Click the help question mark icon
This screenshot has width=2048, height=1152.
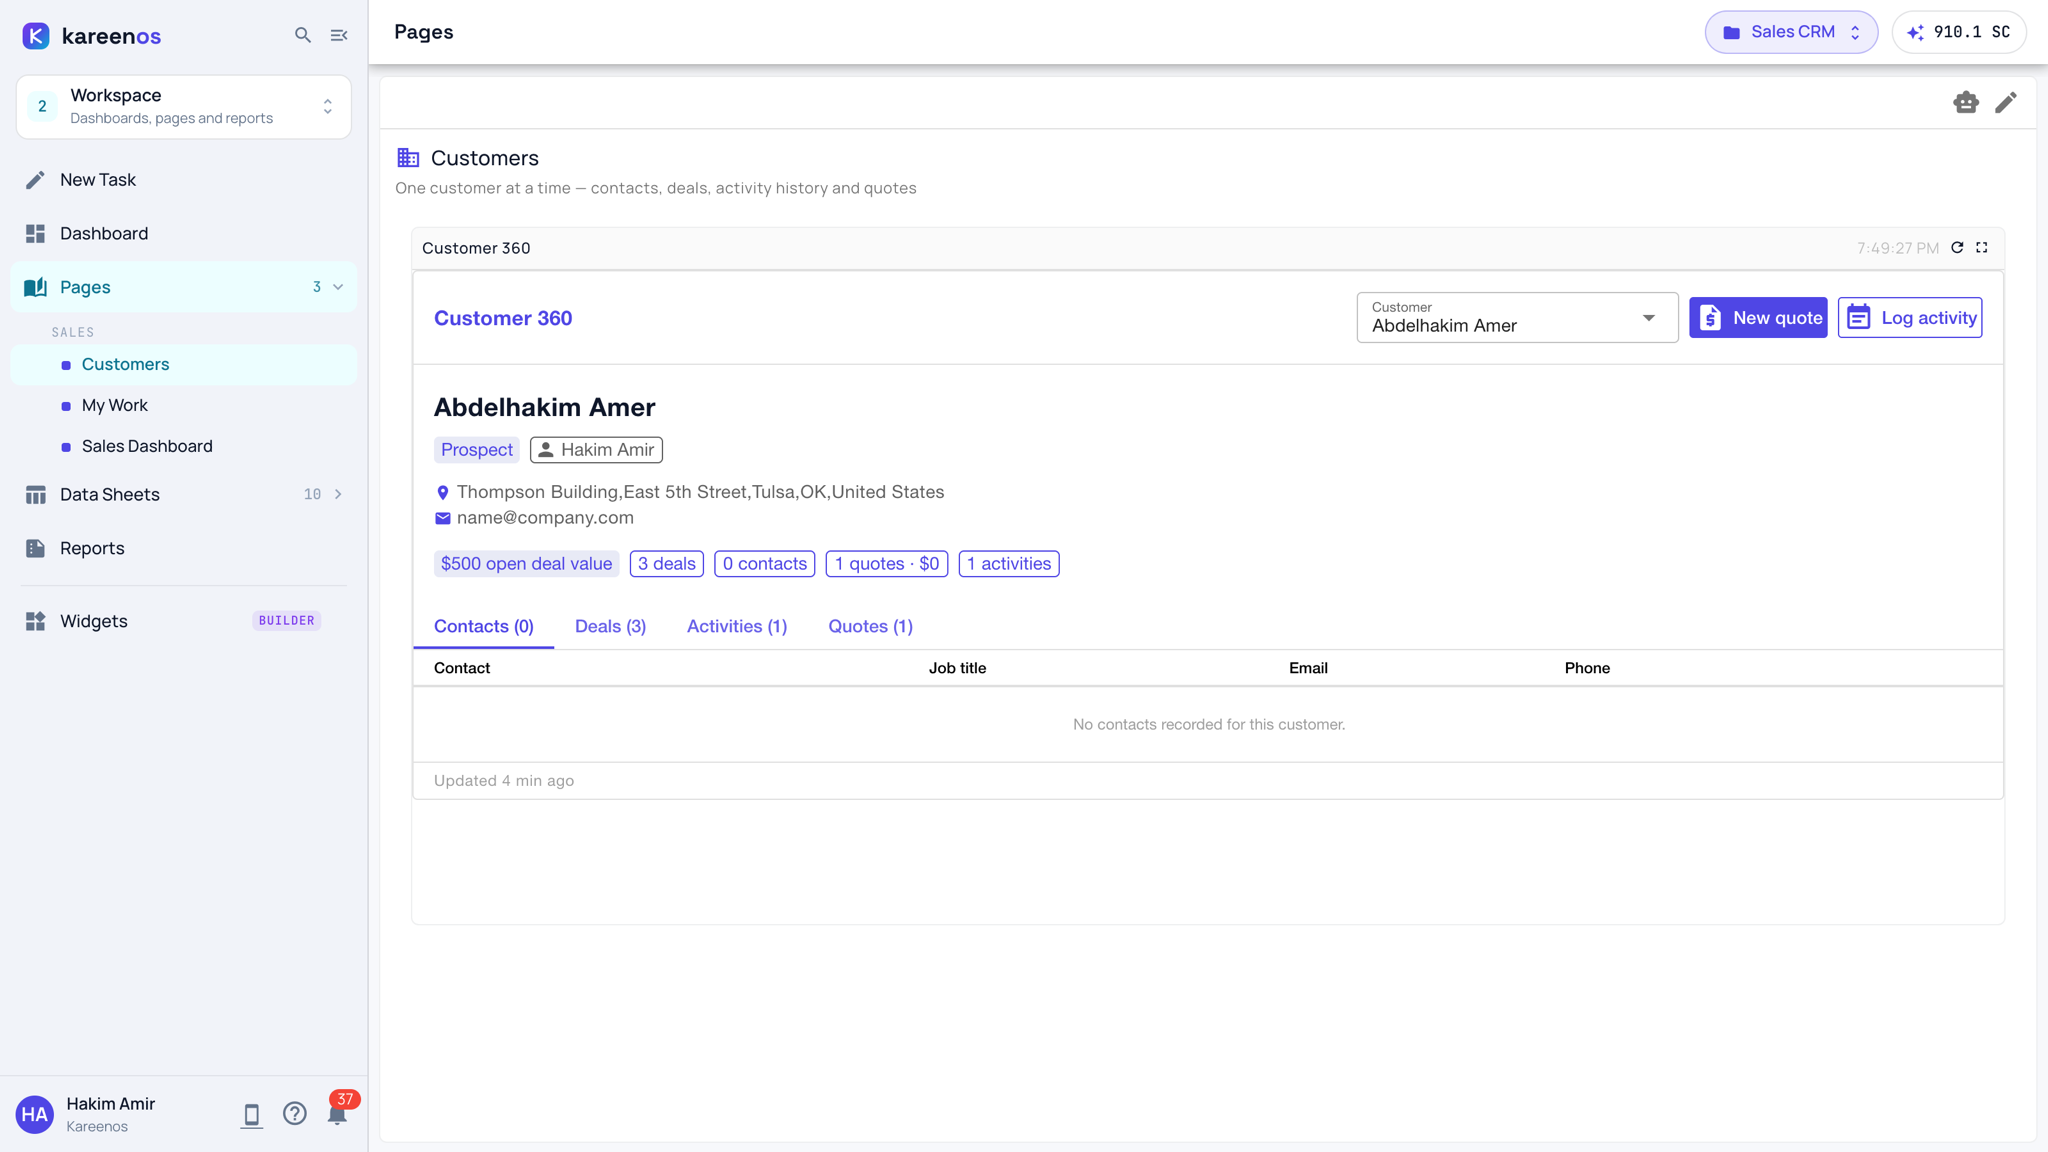coord(294,1114)
